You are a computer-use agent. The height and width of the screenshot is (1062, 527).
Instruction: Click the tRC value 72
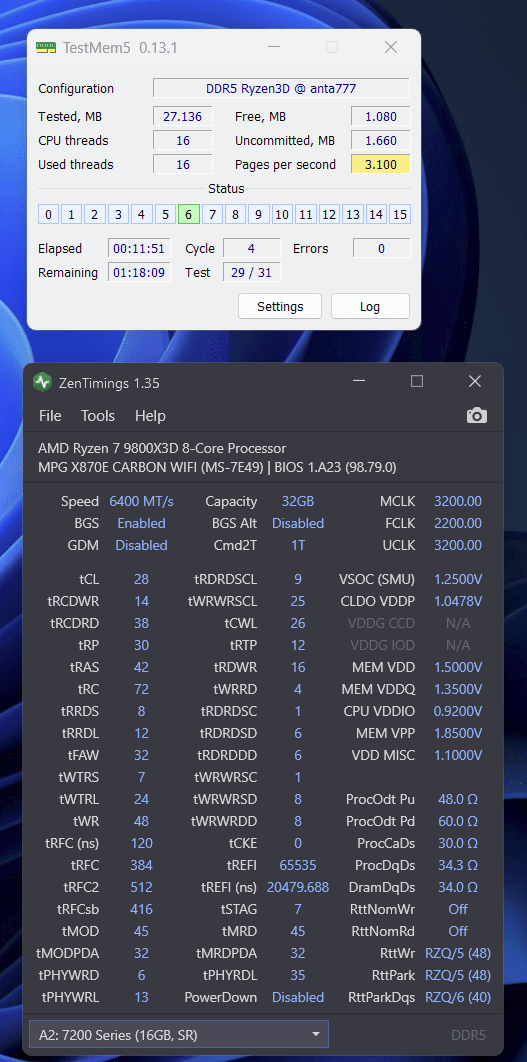point(141,689)
